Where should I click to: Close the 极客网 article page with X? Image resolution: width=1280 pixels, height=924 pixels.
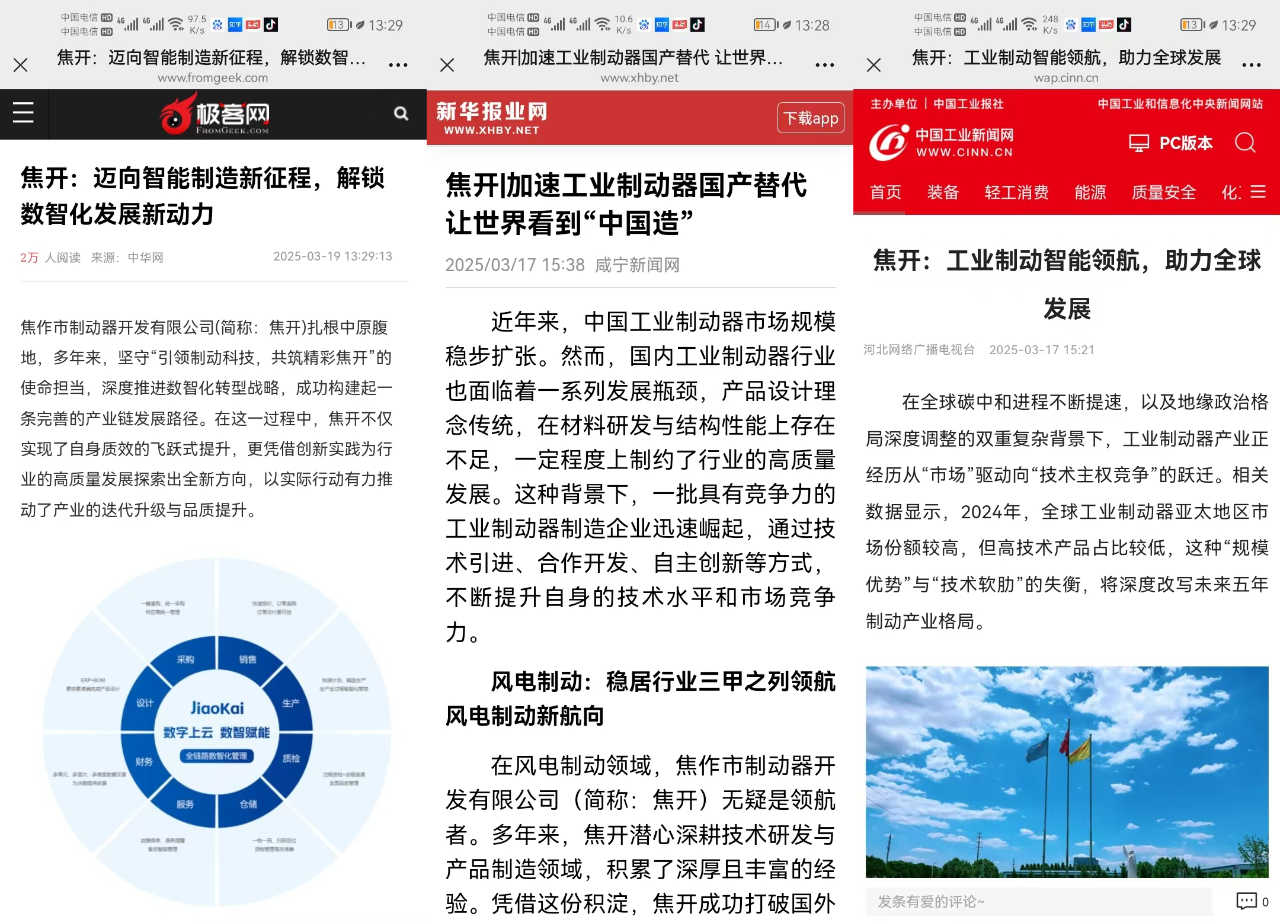tap(20, 65)
